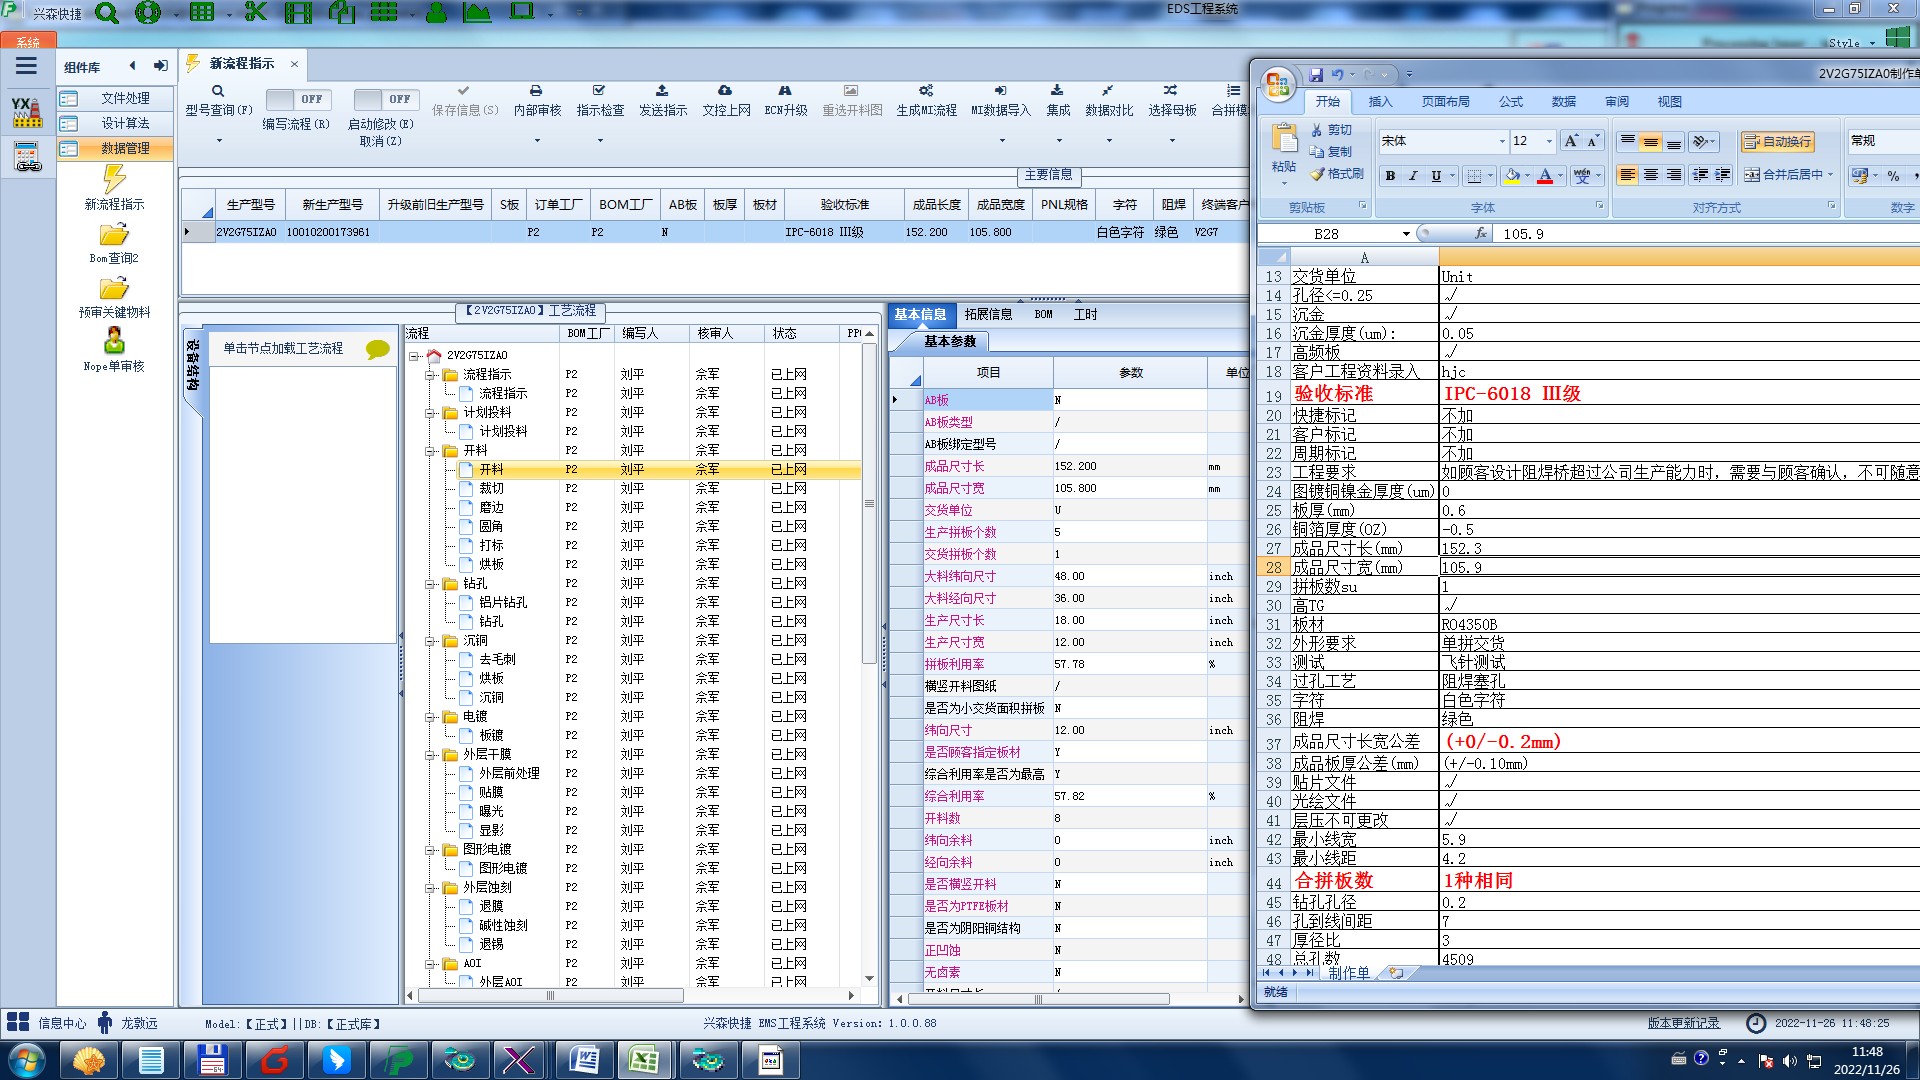Open the 页面布局 ribbon tab

pyautogui.click(x=1445, y=102)
